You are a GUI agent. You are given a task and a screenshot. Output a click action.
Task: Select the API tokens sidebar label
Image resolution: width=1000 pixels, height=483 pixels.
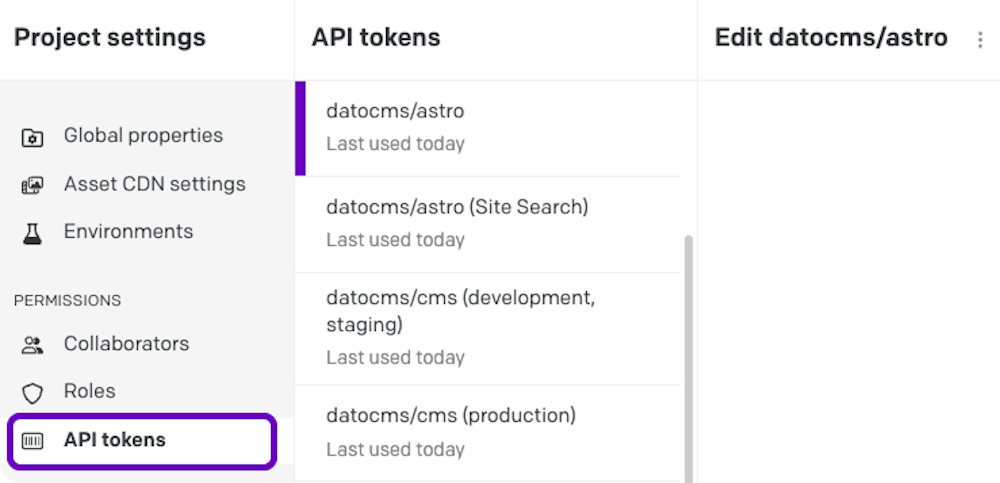pyautogui.click(x=114, y=439)
